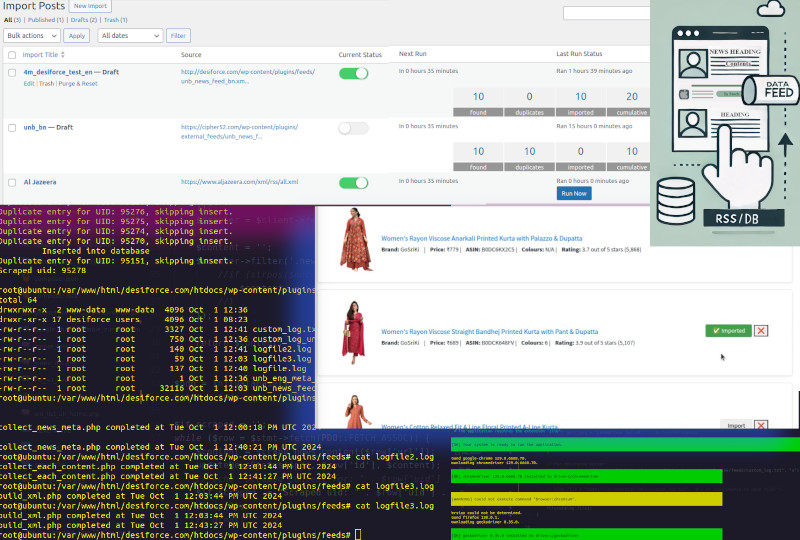
Task: Enable the unb_bn current status toggle
Action: [353, 128]
